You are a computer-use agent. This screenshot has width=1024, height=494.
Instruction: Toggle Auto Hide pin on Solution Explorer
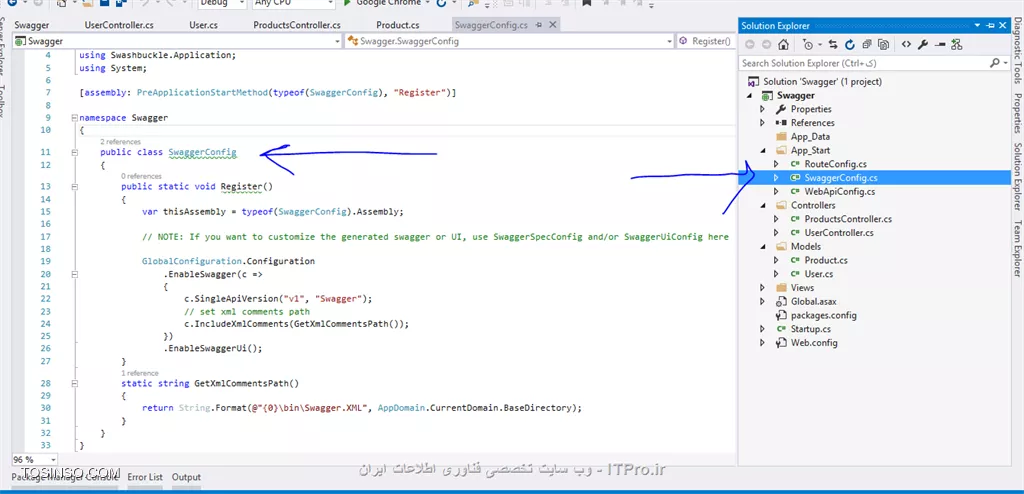(991, 25)
